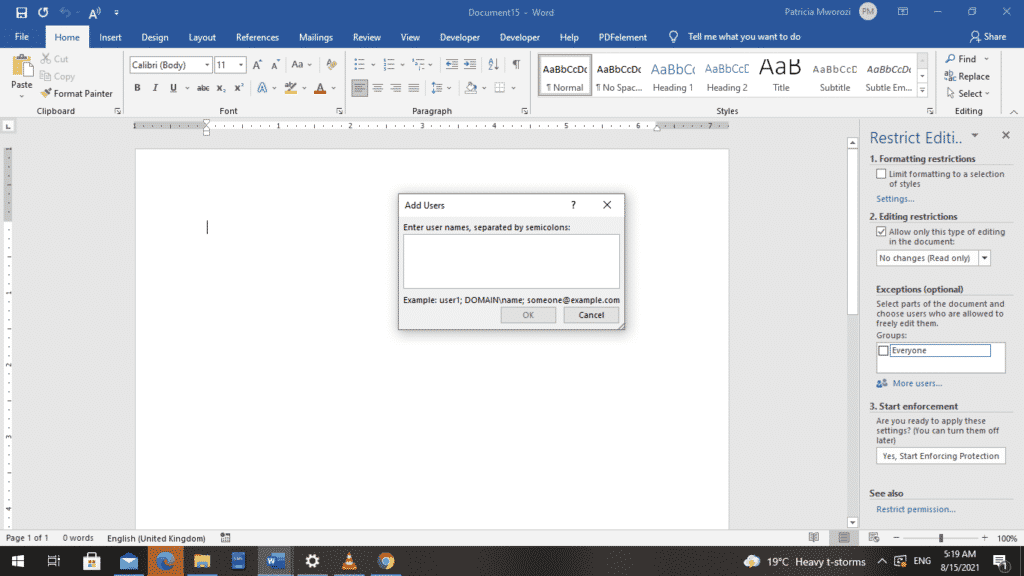Switch to the Mailings ribbon tab

coord(315,36)
